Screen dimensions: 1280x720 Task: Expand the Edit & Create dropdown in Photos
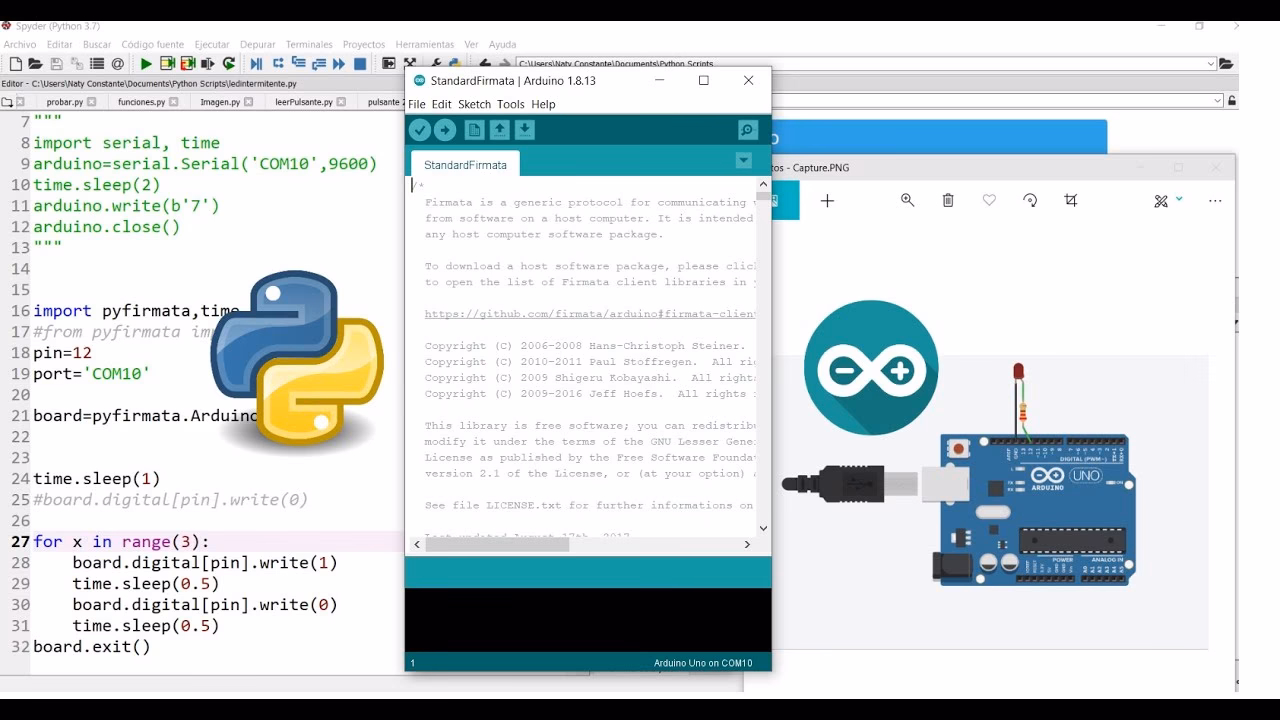[1178, 200]
